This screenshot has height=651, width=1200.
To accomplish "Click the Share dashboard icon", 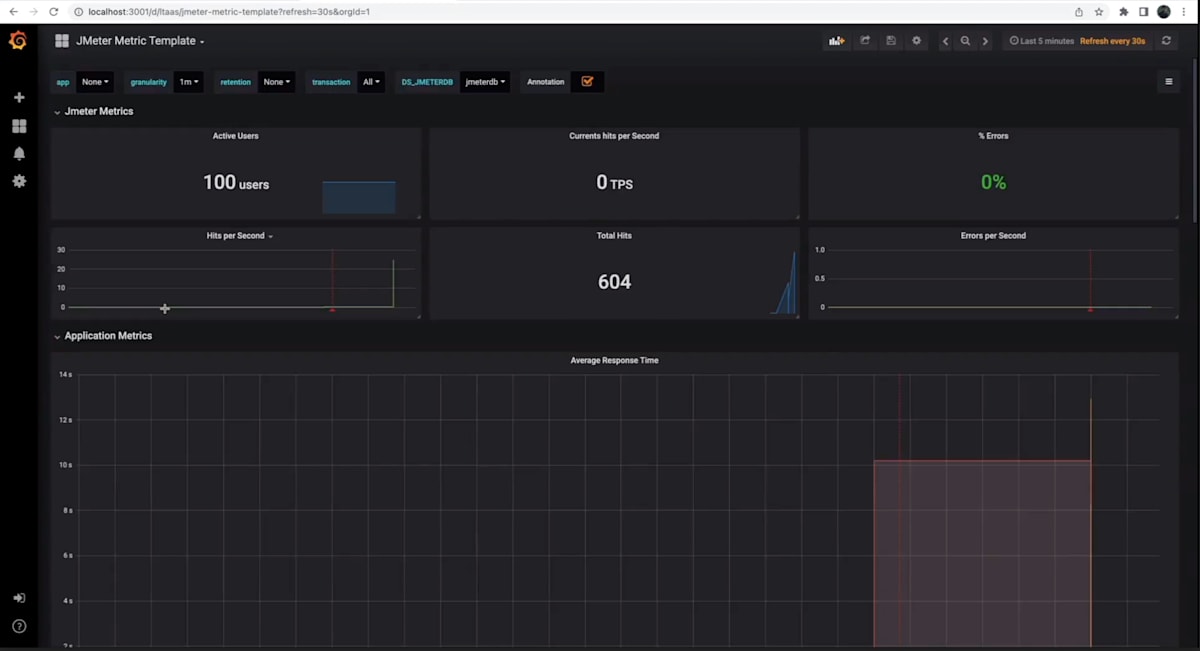I will (865, 41).
